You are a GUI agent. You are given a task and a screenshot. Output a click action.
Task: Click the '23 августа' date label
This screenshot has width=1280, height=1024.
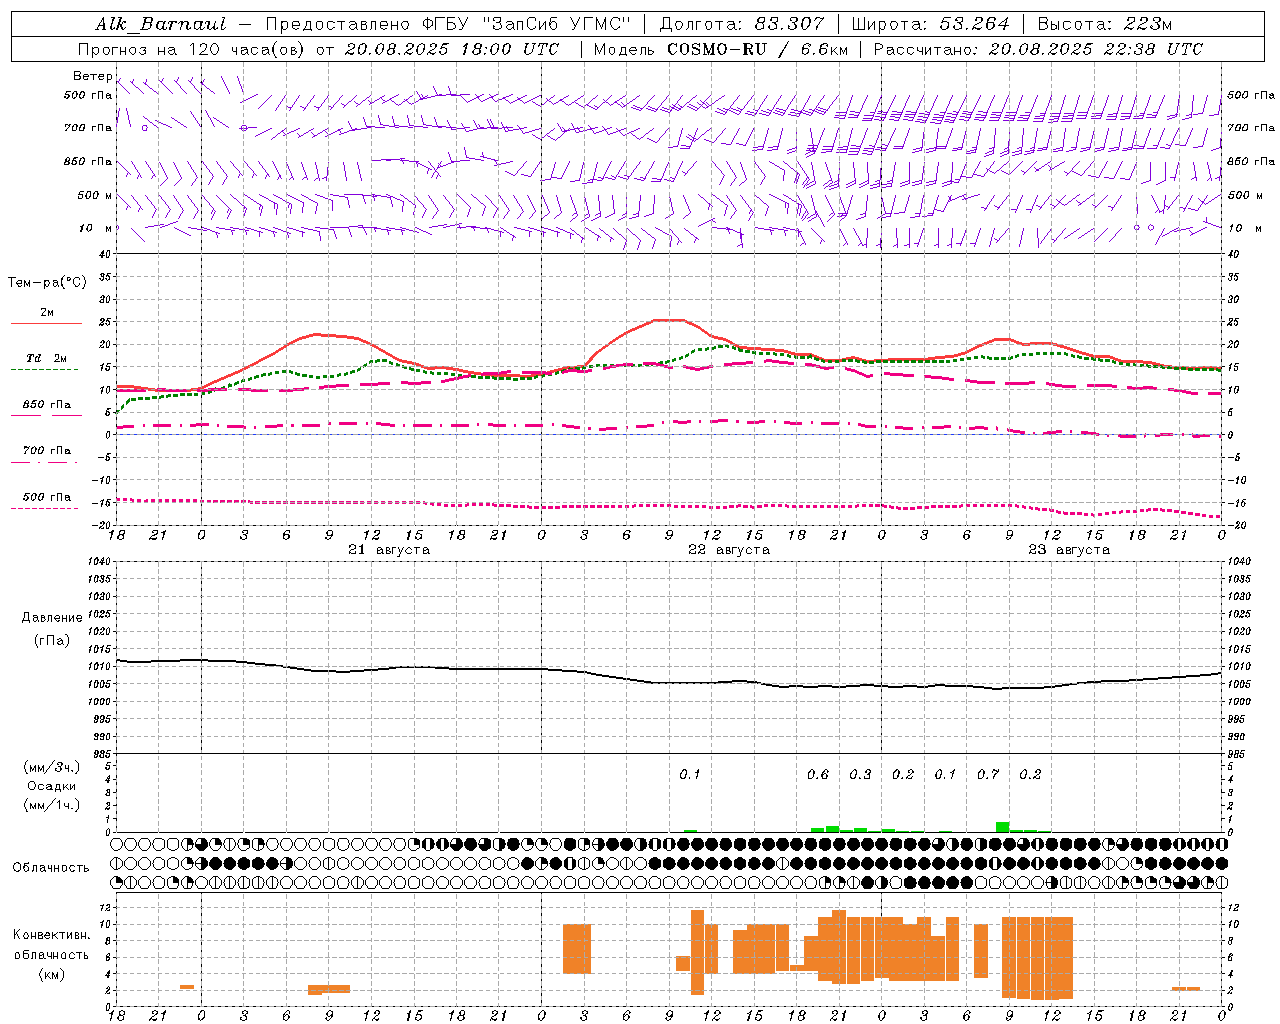point(1068,550)
